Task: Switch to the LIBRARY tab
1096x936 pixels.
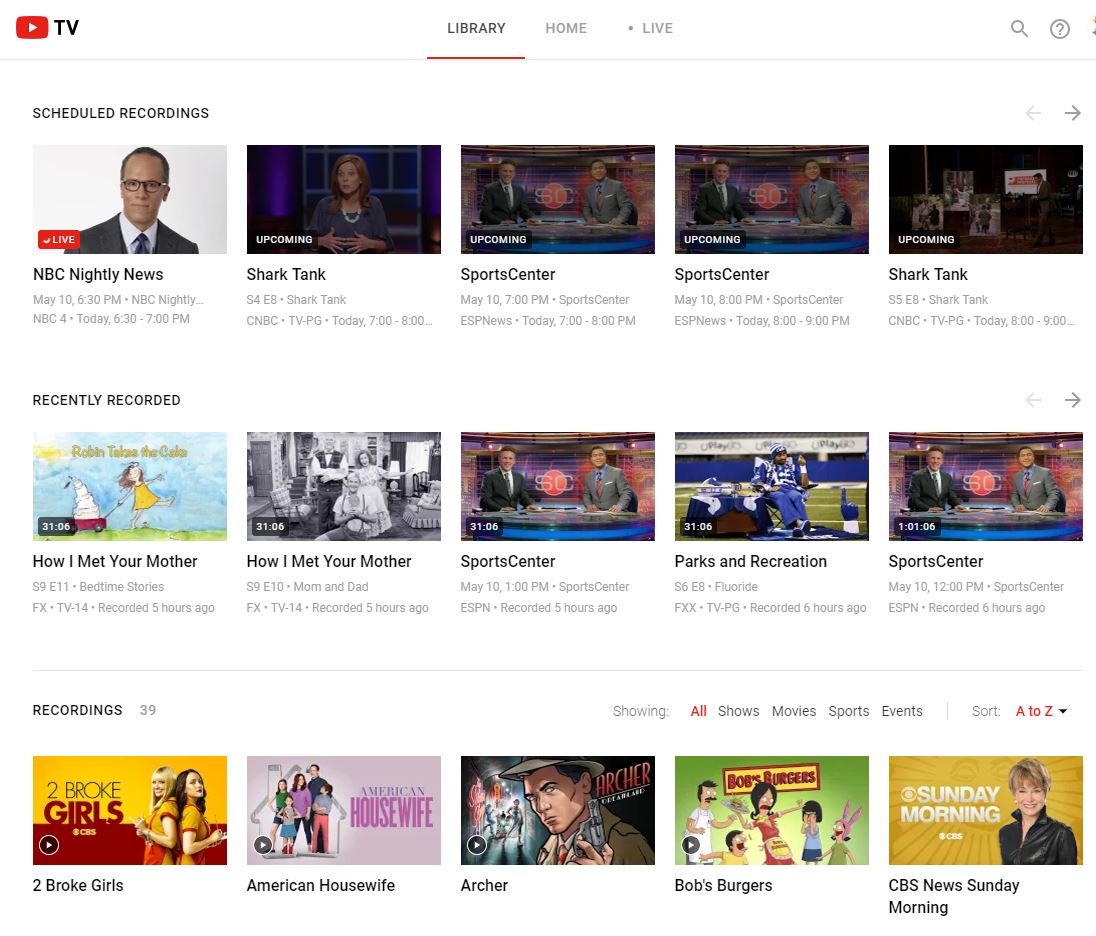Action: [x=476, y=29]
